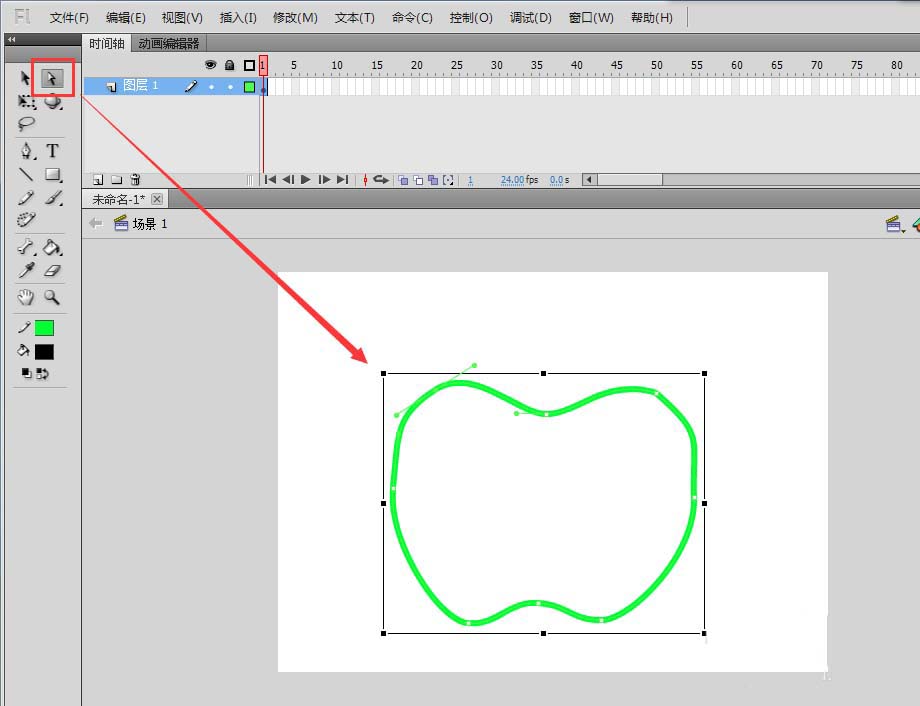Pick the Text tool
The image size is (920, 706).
[53, 151]
